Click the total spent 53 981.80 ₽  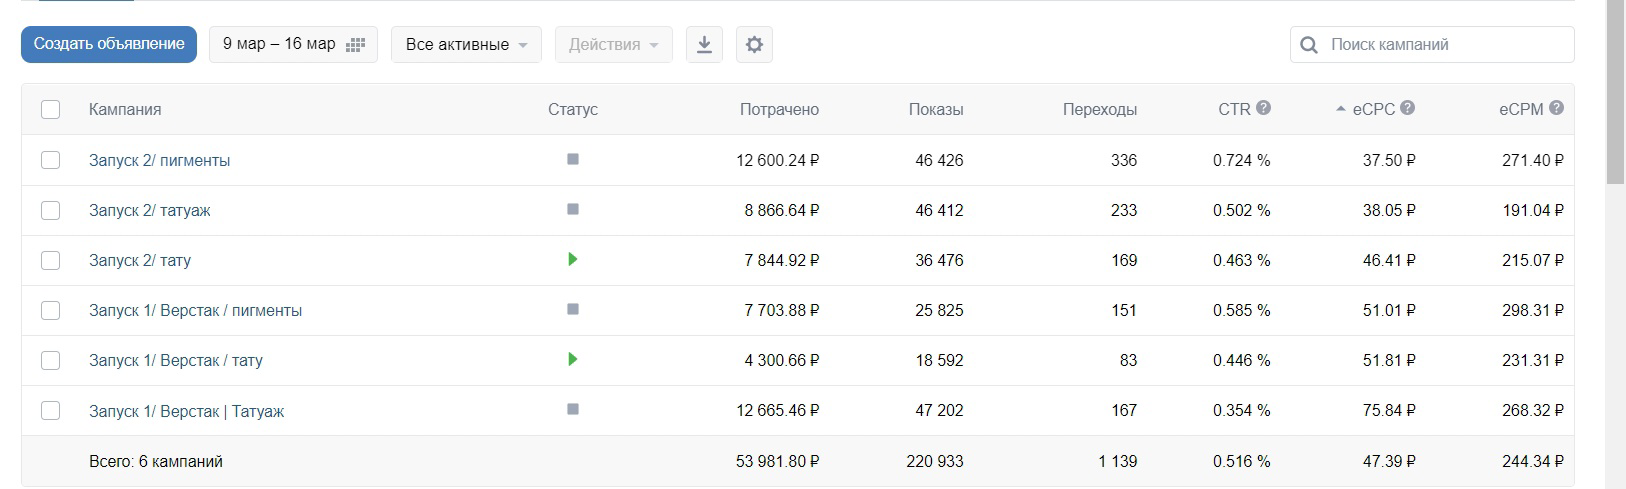(x=778, y=461)
